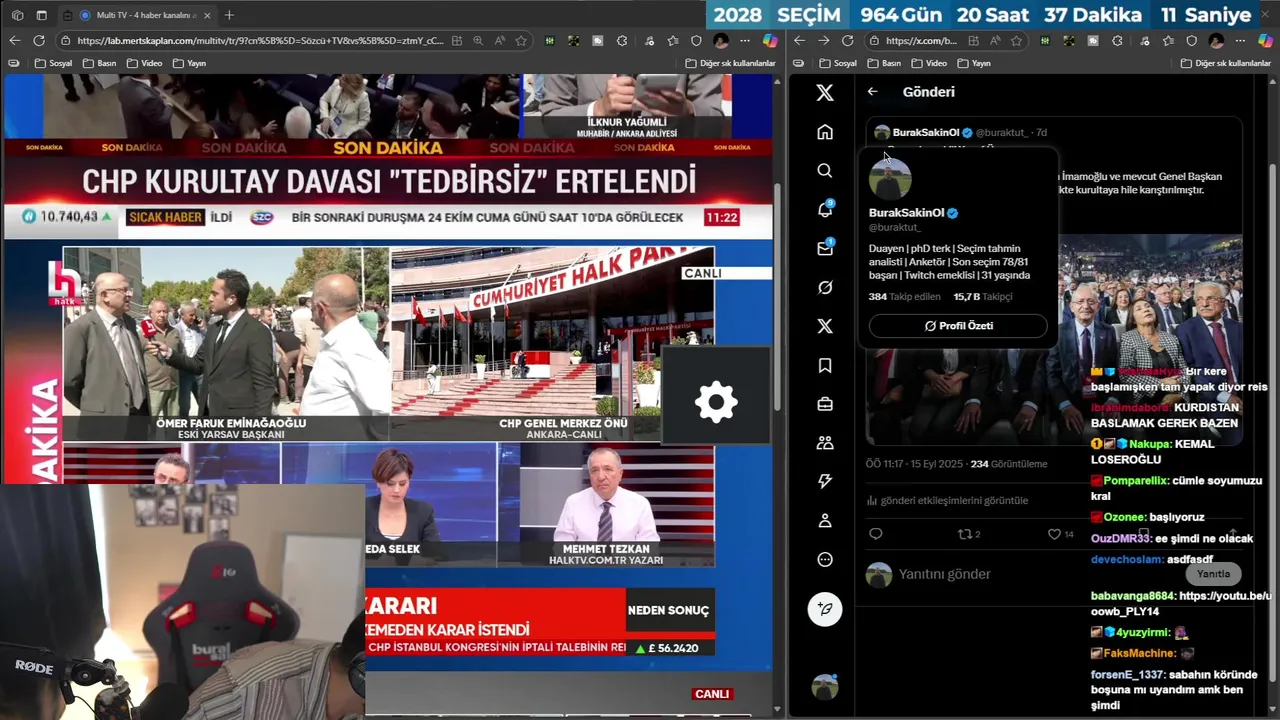The image size is (1280, 720).
Task: Open the settings gear on Multi TV
Action: pyautogui.click(x=716, y=403)
